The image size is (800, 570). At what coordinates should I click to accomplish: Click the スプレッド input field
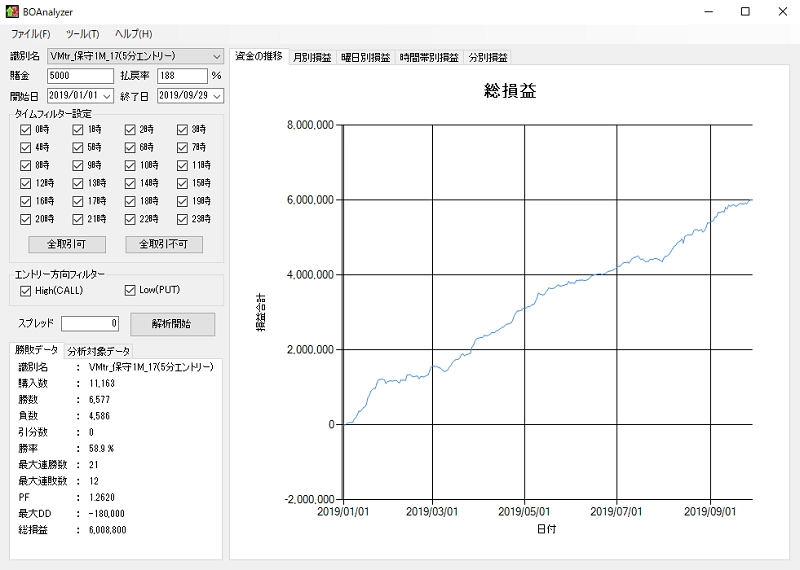90,323
